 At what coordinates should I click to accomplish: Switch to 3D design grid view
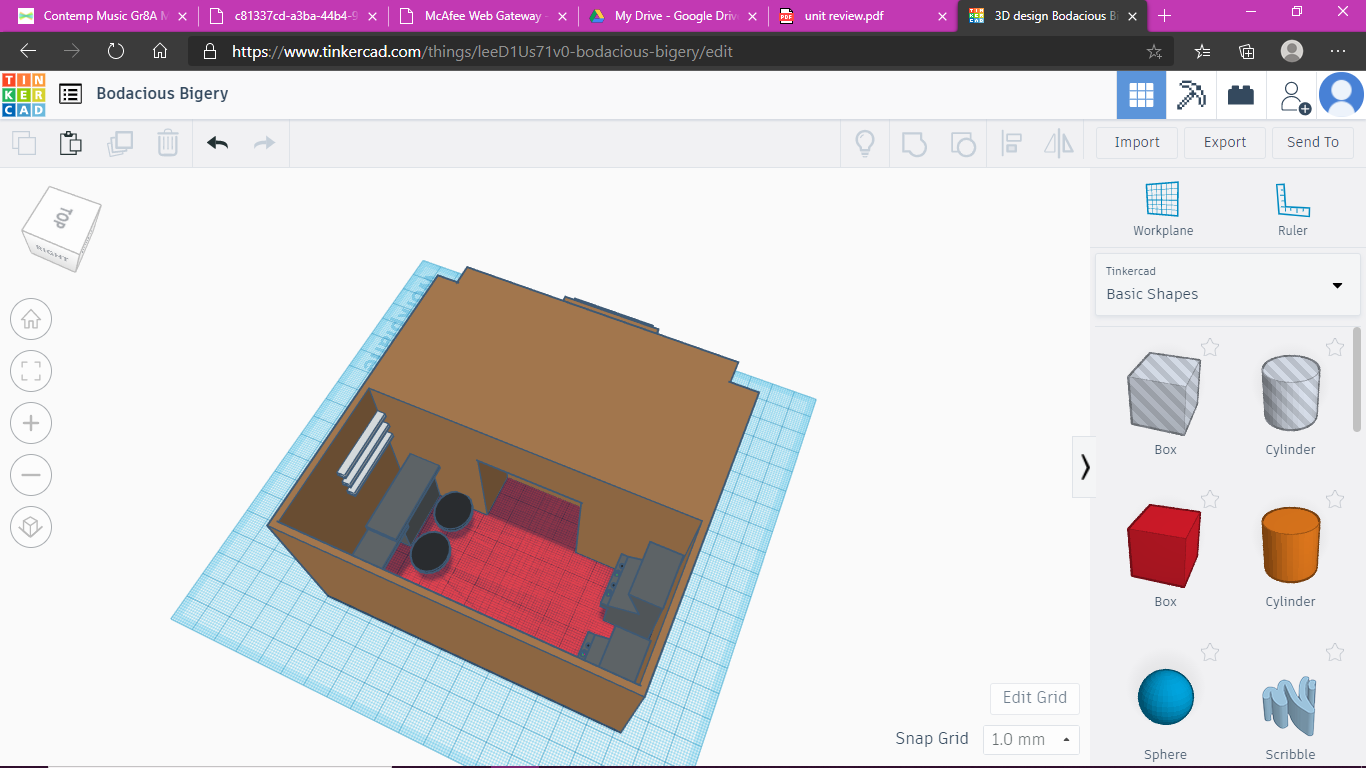pyautogui.click(x=1141, y=95)
